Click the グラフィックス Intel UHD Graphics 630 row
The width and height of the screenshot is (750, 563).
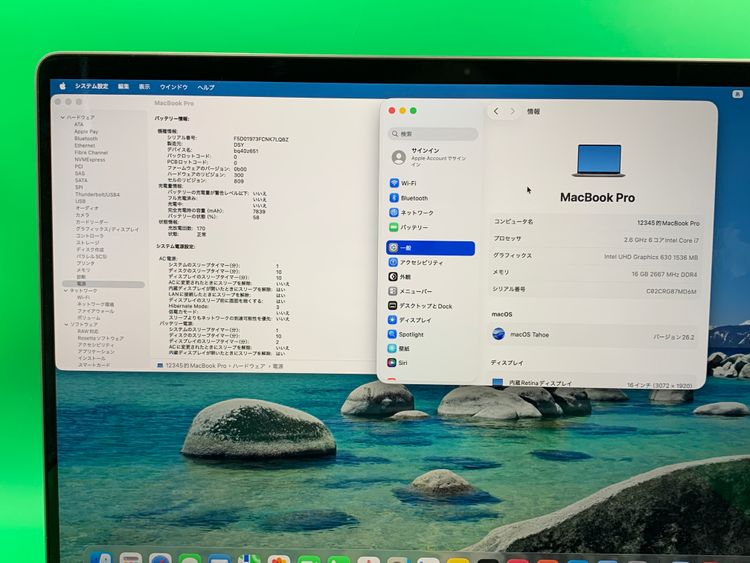(x=596, y=256)
